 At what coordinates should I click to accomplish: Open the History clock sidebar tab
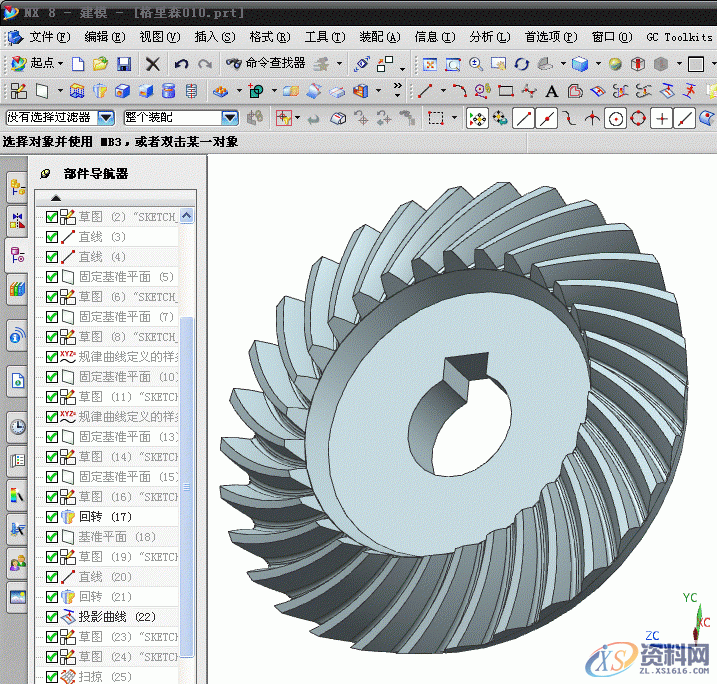(17, 427)
